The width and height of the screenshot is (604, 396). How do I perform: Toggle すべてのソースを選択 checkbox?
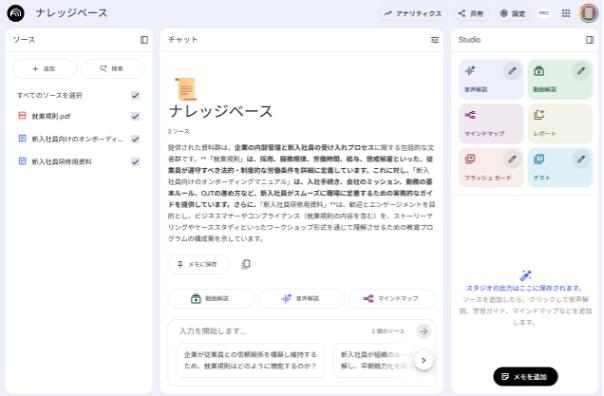(135, 95)
